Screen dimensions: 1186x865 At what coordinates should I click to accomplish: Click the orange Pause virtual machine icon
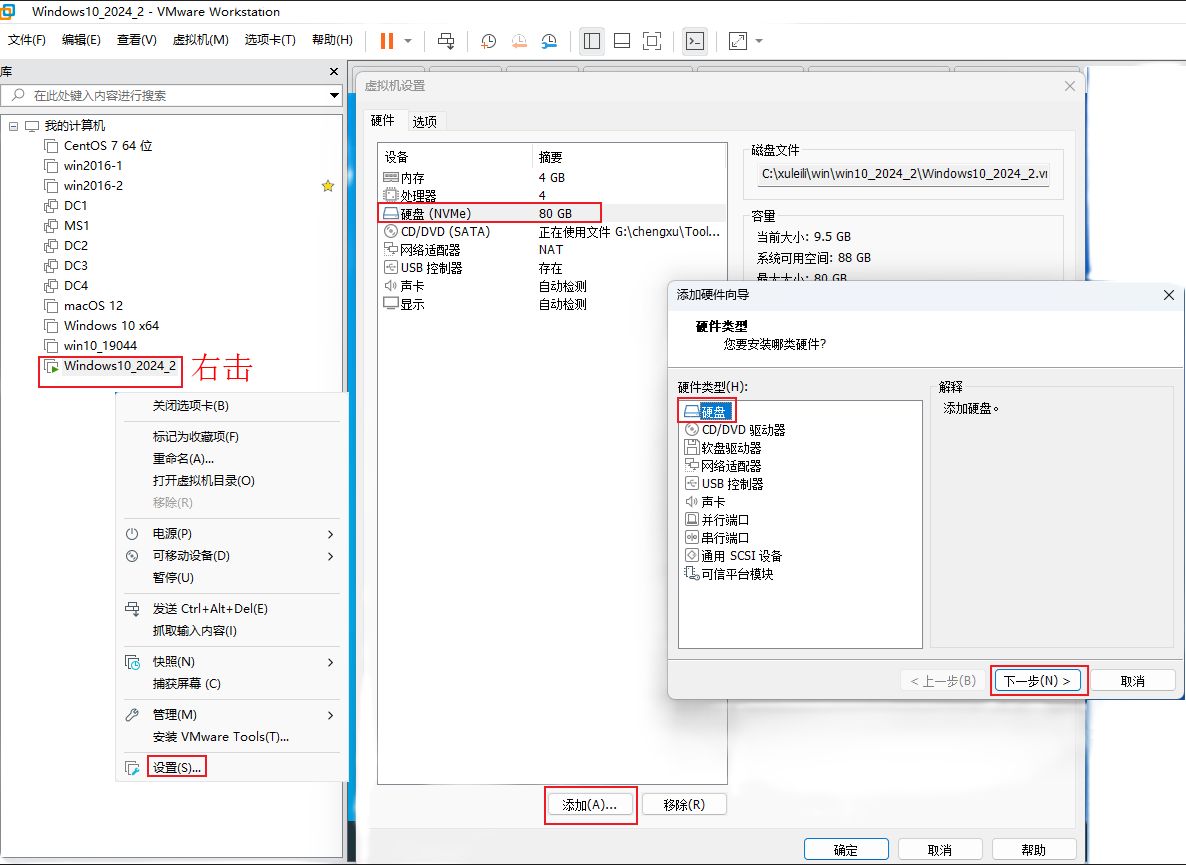(386, 41)
